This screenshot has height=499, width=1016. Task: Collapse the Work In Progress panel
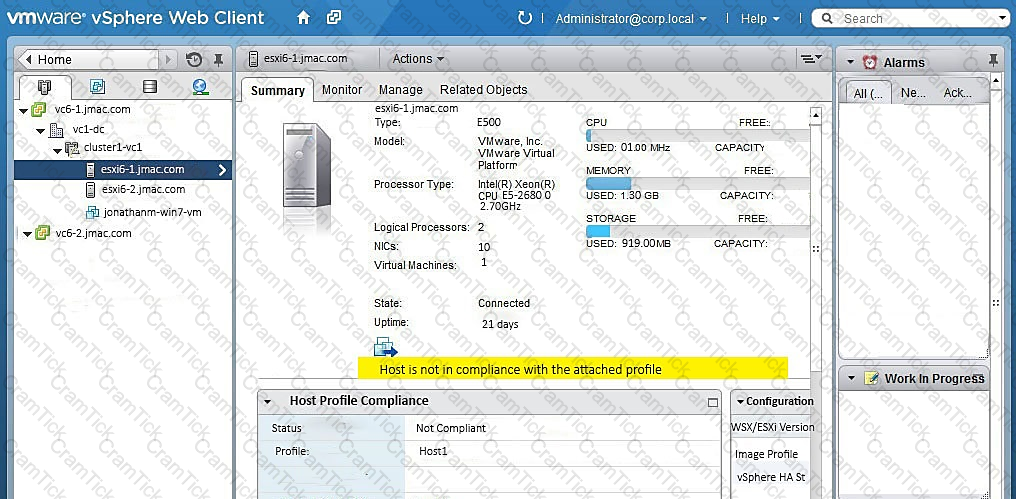[849, 378]
